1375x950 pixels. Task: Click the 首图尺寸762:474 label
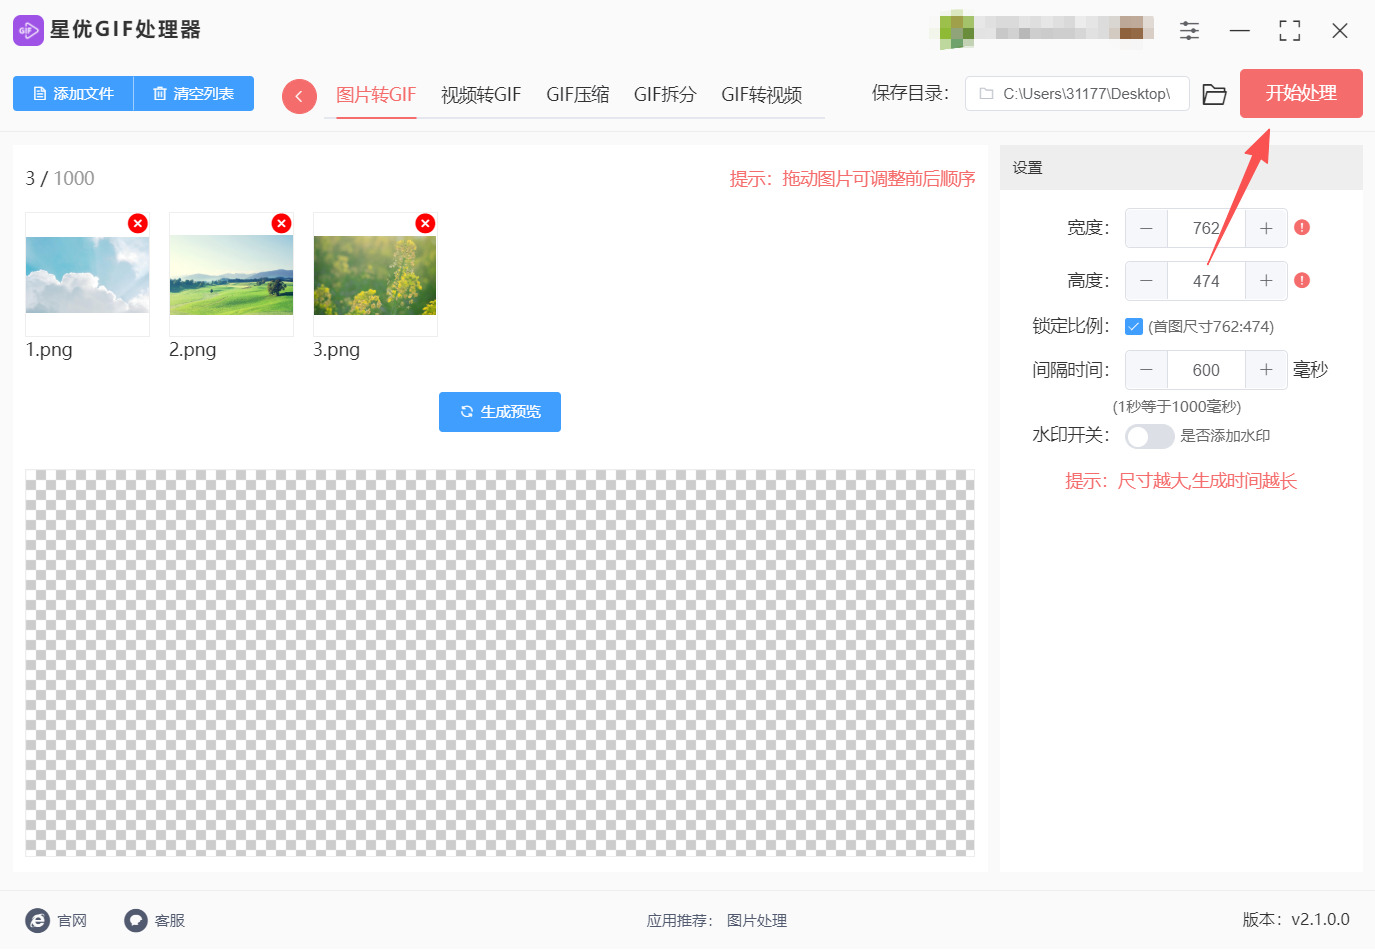(1211, 327)
